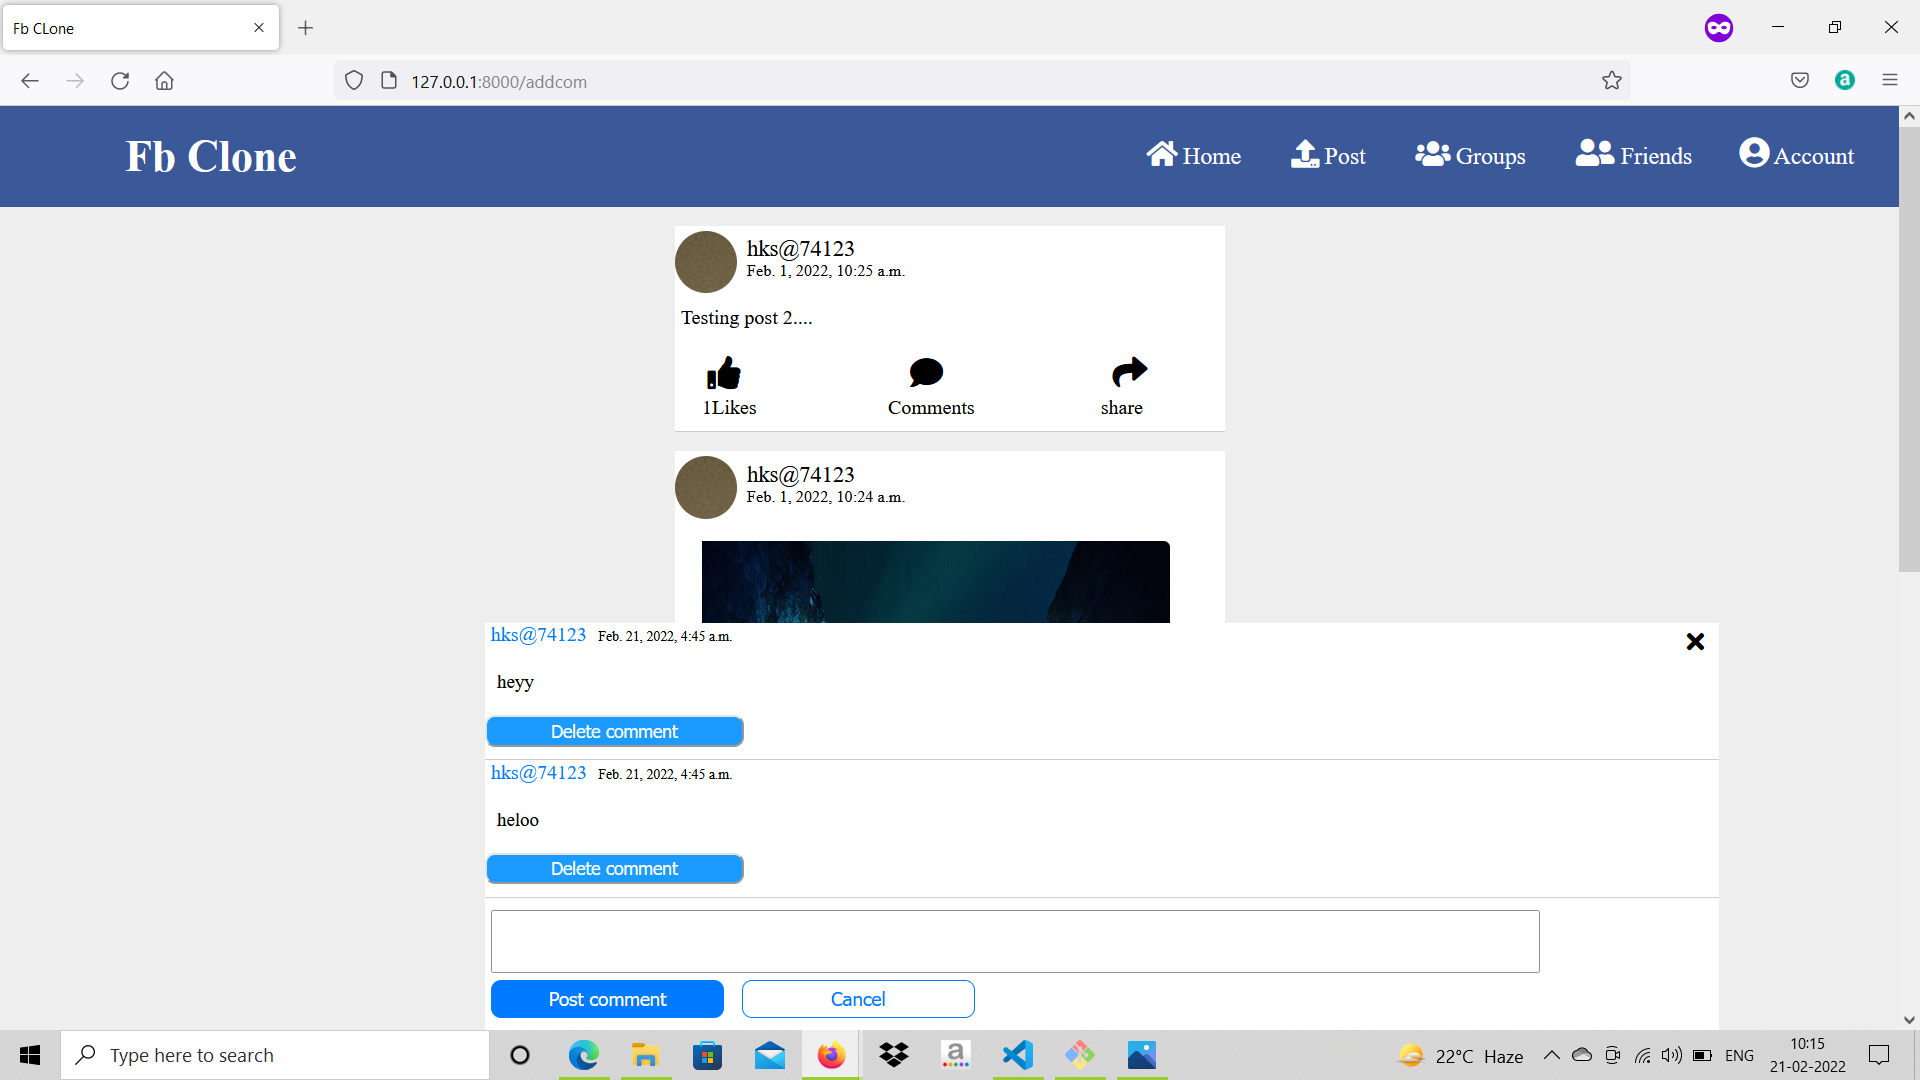Screen dimensions: 1920x1080
Task: Click the Fb Clone site logo
Action: tap(211, 156)
